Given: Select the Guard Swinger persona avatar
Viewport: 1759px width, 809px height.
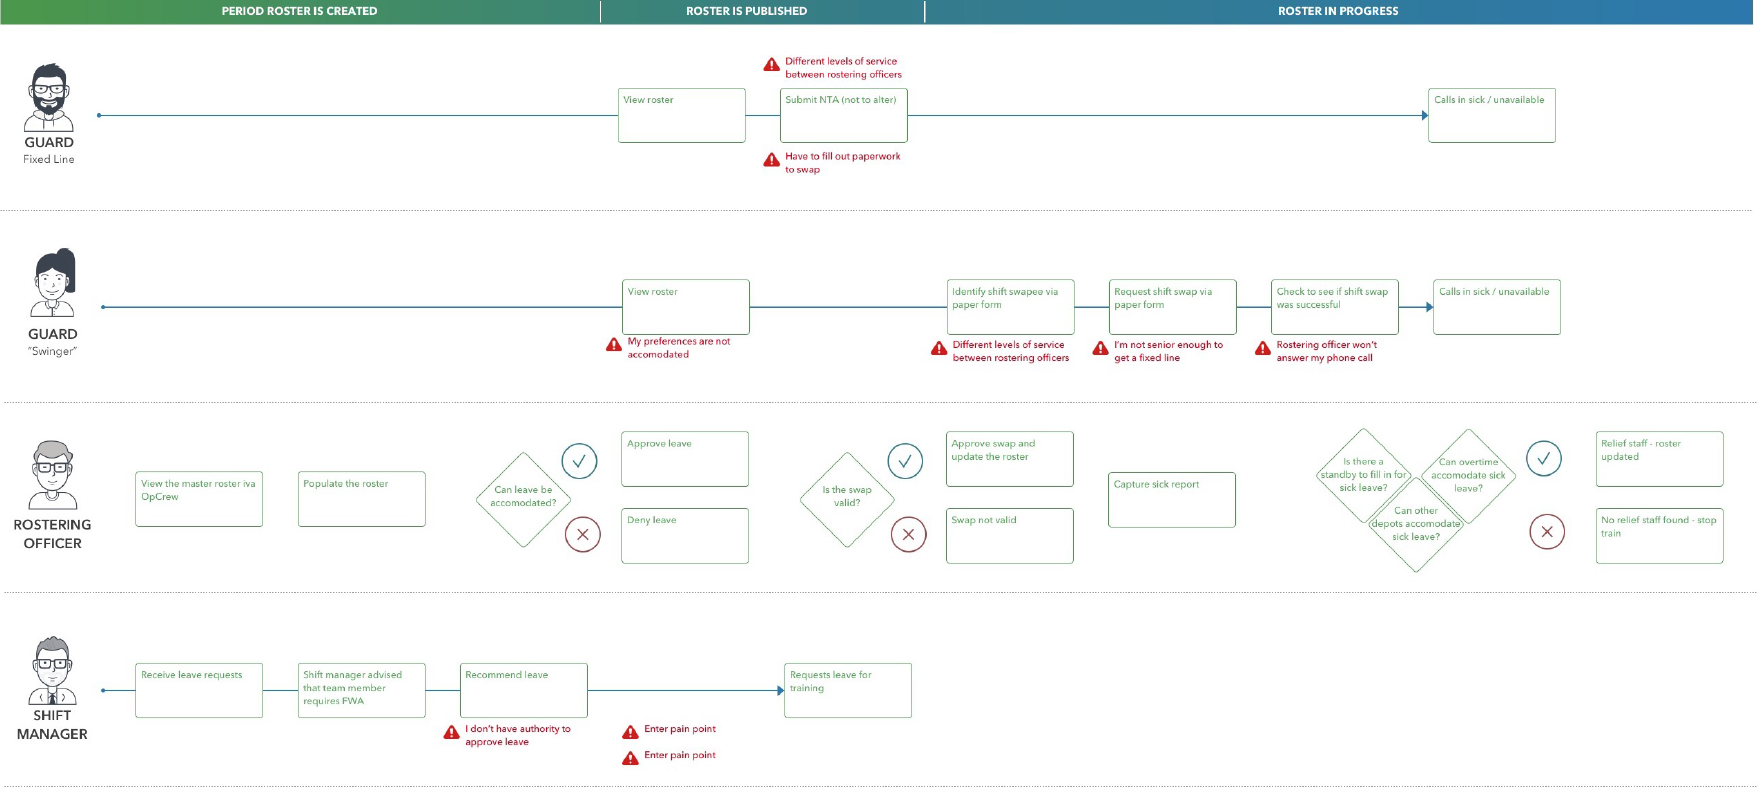Looking at the screenshot, I should point(53,283).
